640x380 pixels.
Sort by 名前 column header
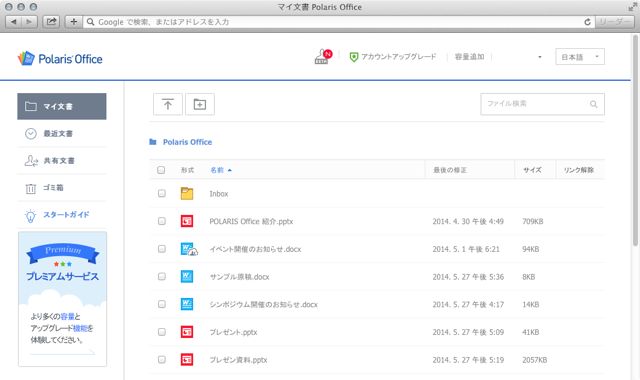coord(221,170)
